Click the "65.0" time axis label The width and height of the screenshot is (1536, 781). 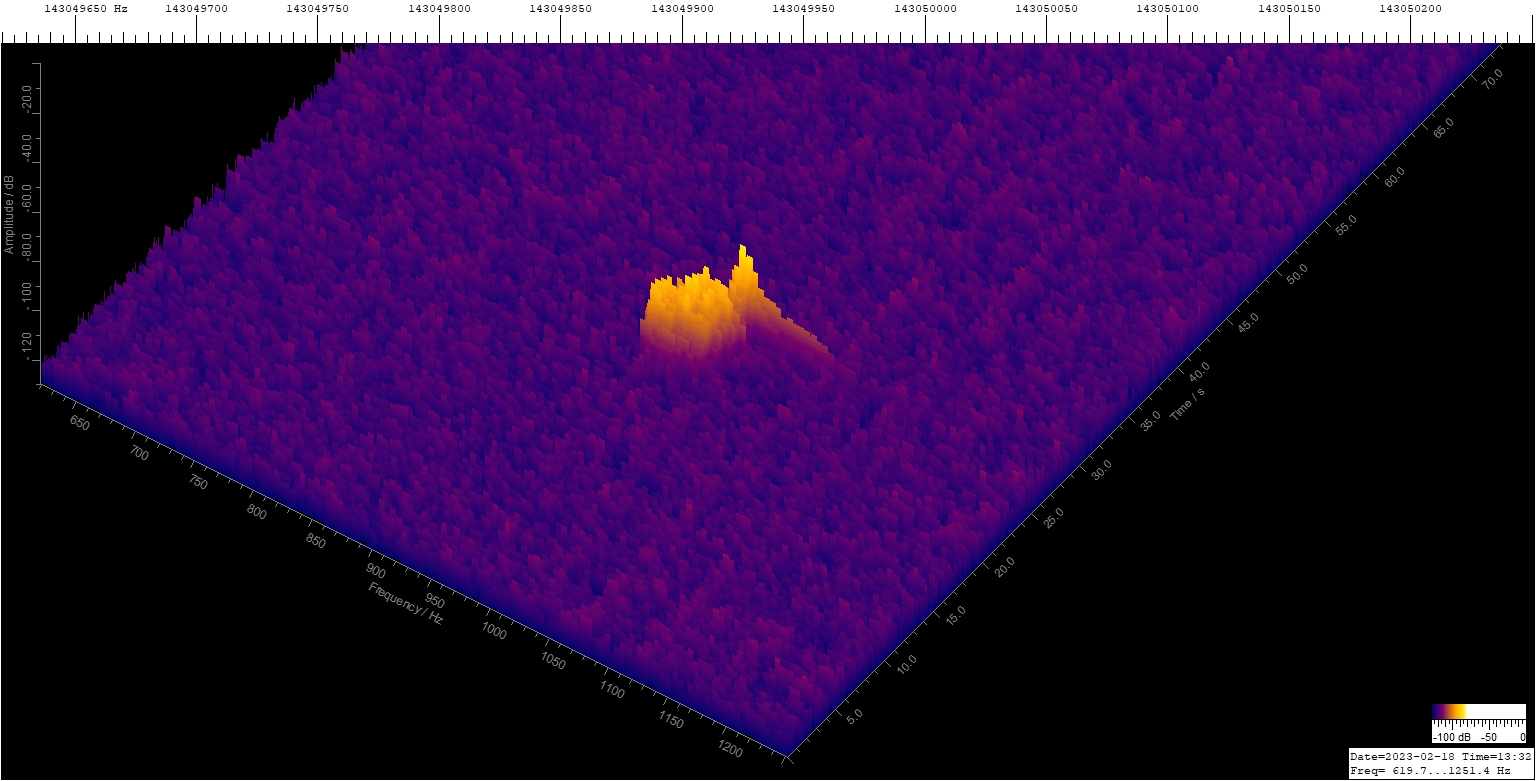1442,129
